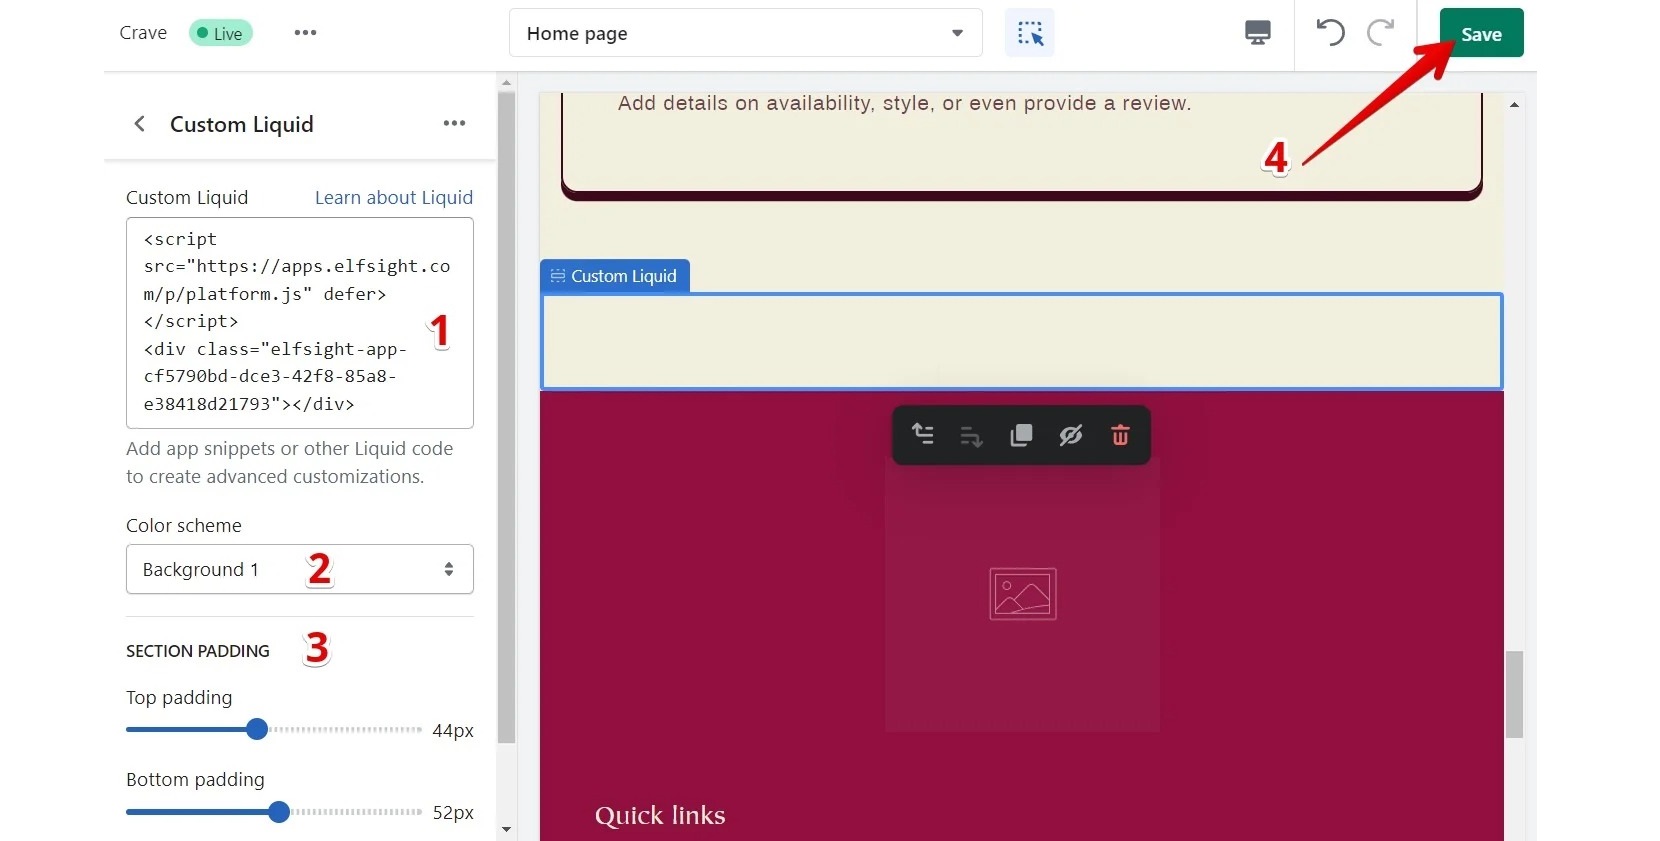This screenshot has height=841, width=1660.
Task: Select the Custom Liquid section label tab
Action: click(614, 276)
